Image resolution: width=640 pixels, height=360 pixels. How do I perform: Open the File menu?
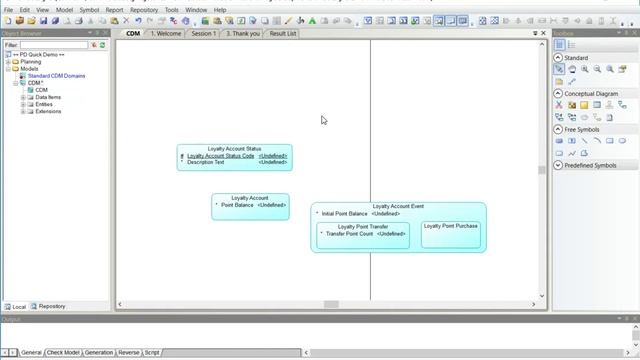(8, 10)
